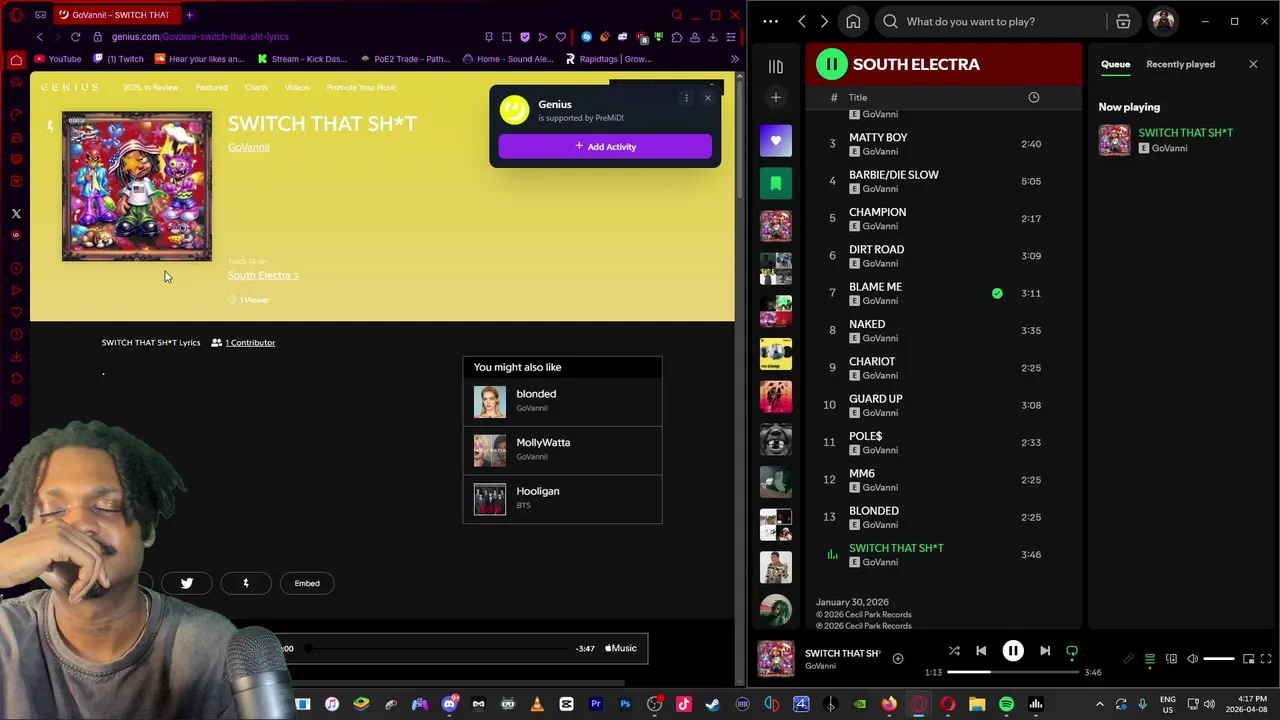Seek in Spotify song progress bar

(1012, 672)
